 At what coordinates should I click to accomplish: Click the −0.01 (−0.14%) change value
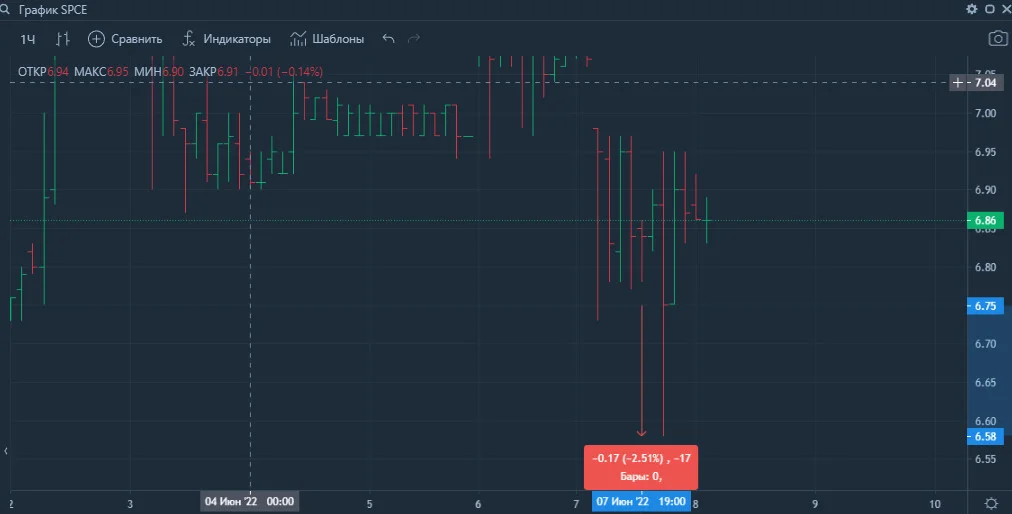point(284,72)
